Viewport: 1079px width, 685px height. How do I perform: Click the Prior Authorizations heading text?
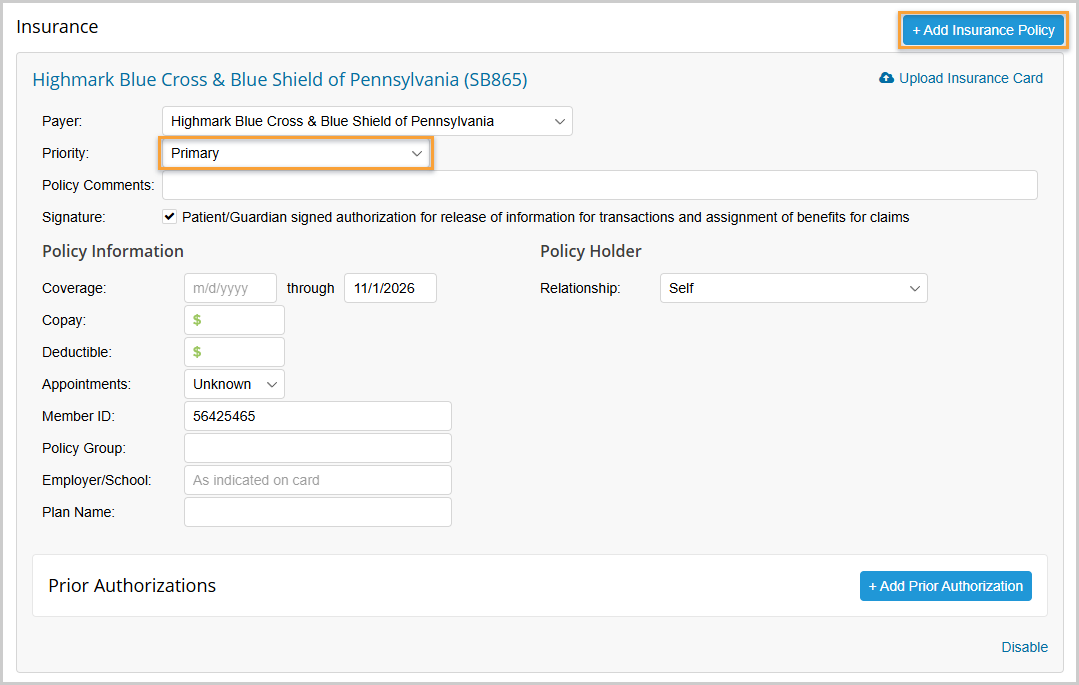coord(132,586)
